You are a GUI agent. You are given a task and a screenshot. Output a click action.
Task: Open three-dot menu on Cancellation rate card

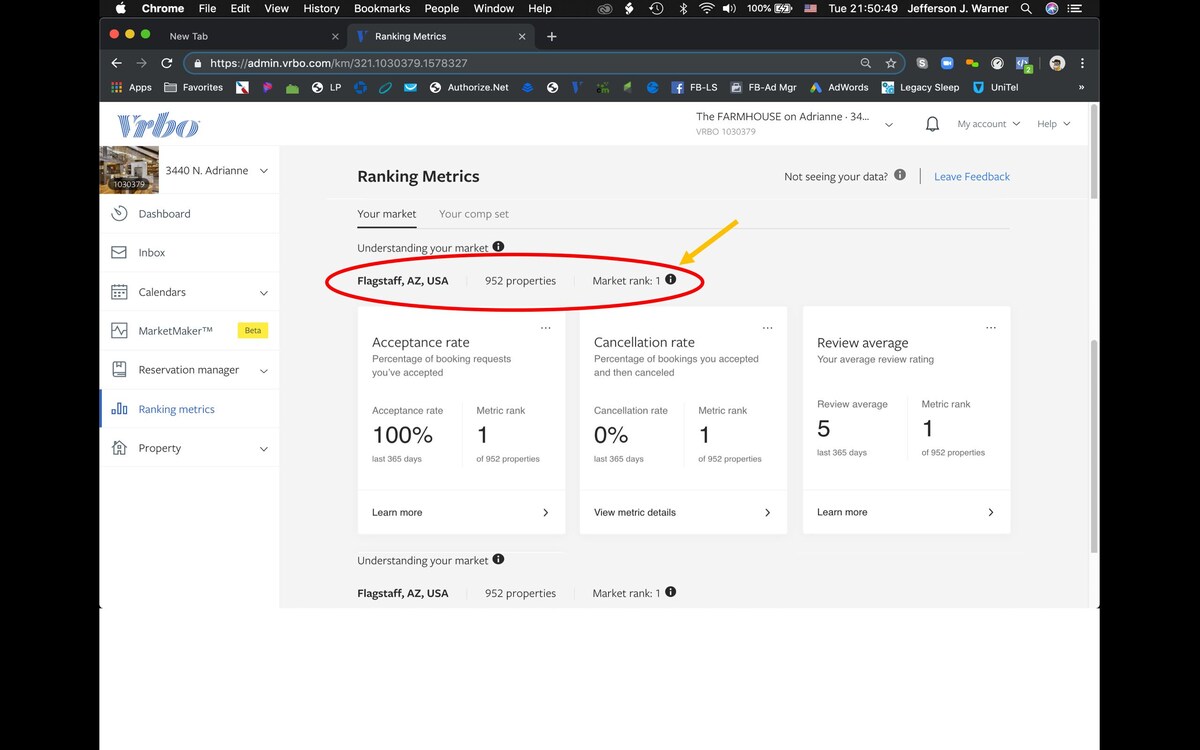click(768, 328)
